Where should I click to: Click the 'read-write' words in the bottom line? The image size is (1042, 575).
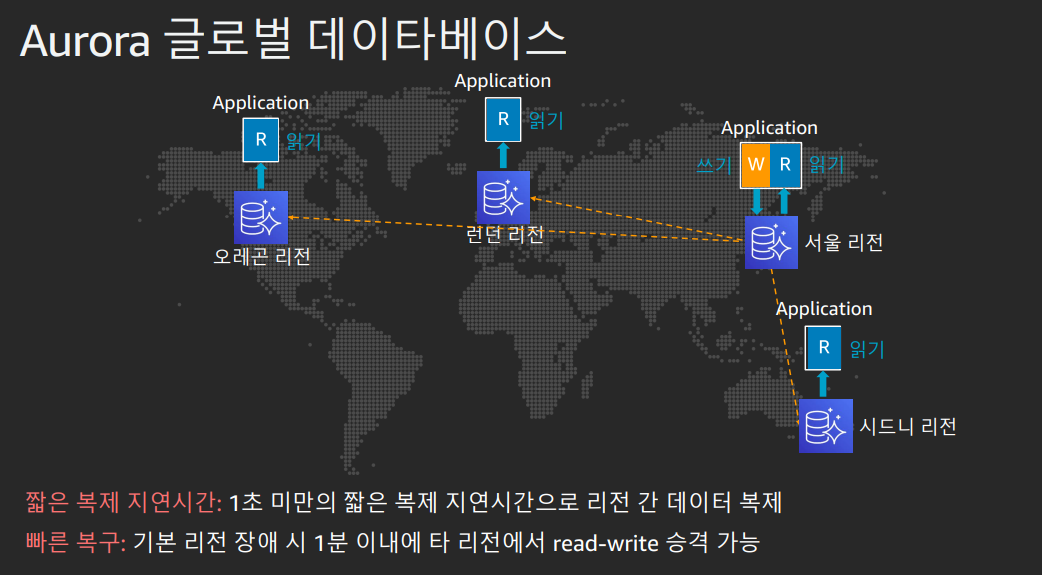605,543
